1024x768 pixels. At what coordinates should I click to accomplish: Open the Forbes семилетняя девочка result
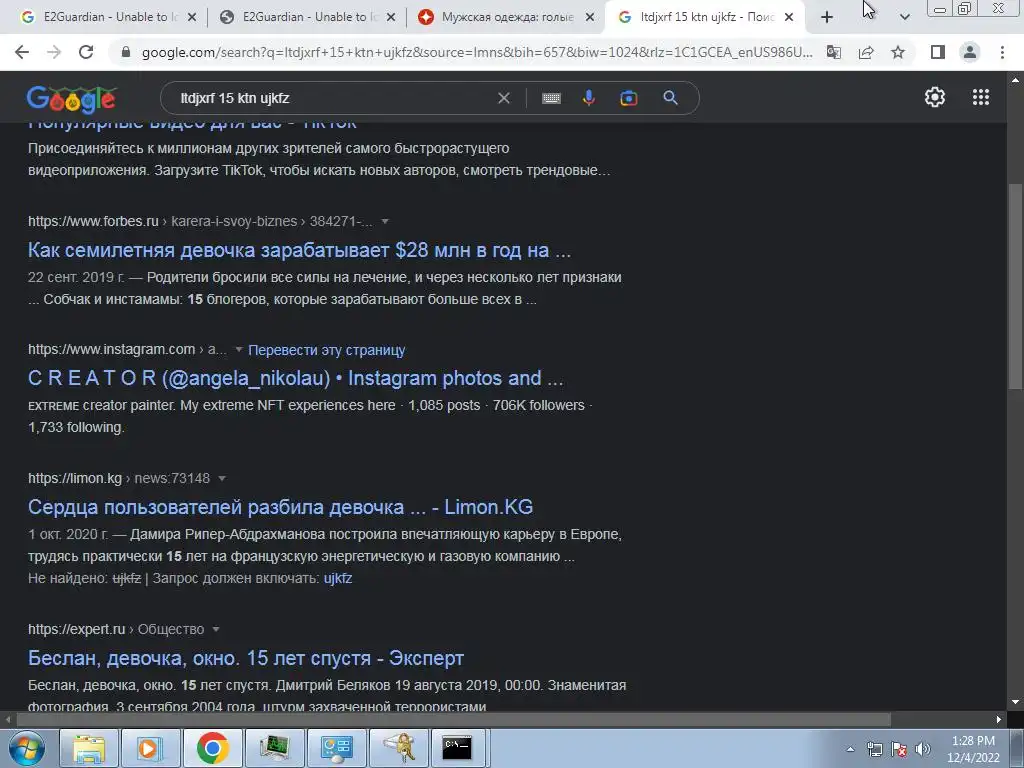tap(299, 249)
